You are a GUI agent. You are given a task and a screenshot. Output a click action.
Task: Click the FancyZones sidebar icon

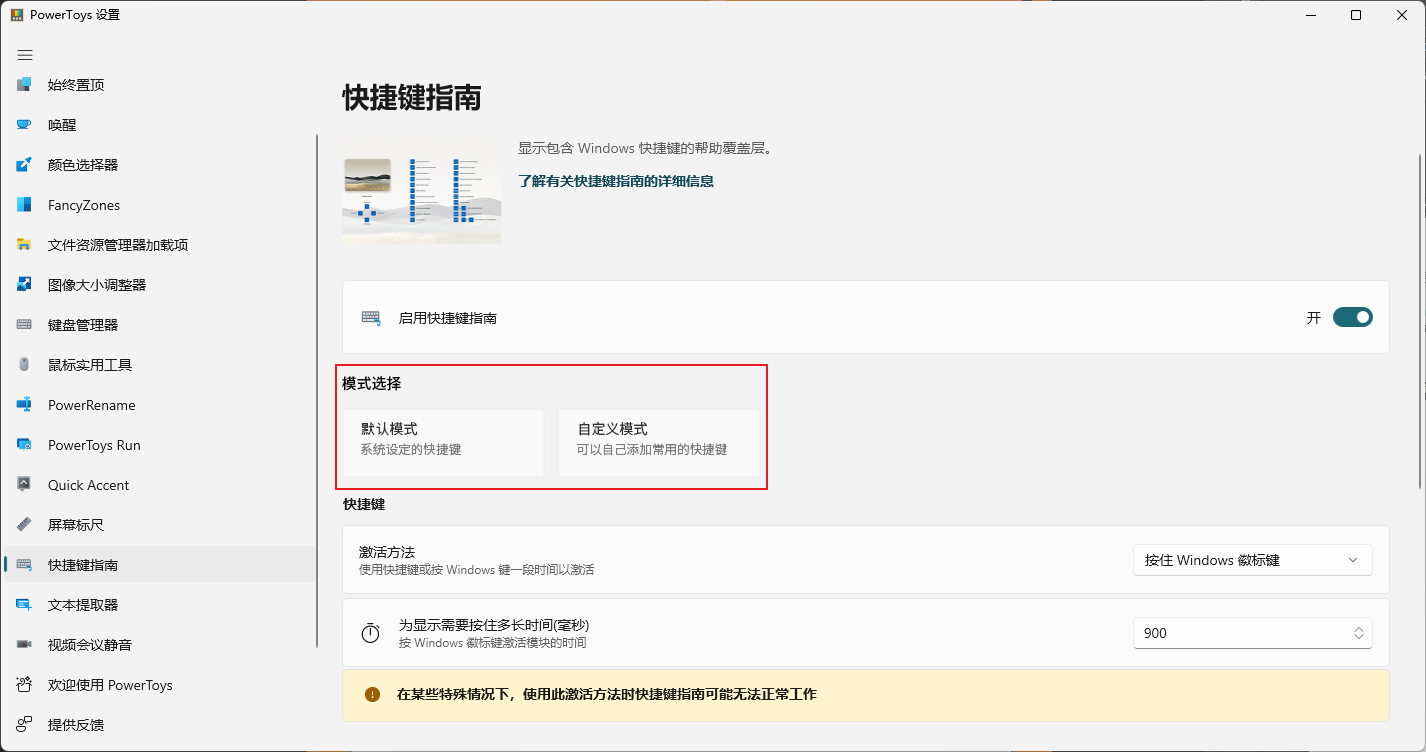click(25, 205)
